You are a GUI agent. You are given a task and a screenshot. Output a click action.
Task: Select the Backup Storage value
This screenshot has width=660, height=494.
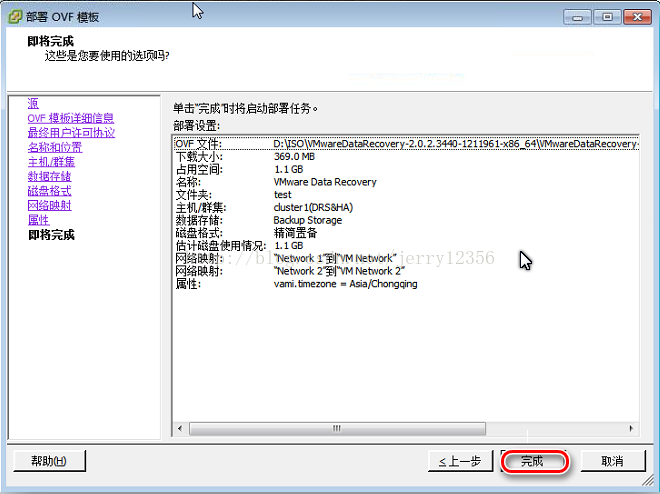click(x=308, y=220)
